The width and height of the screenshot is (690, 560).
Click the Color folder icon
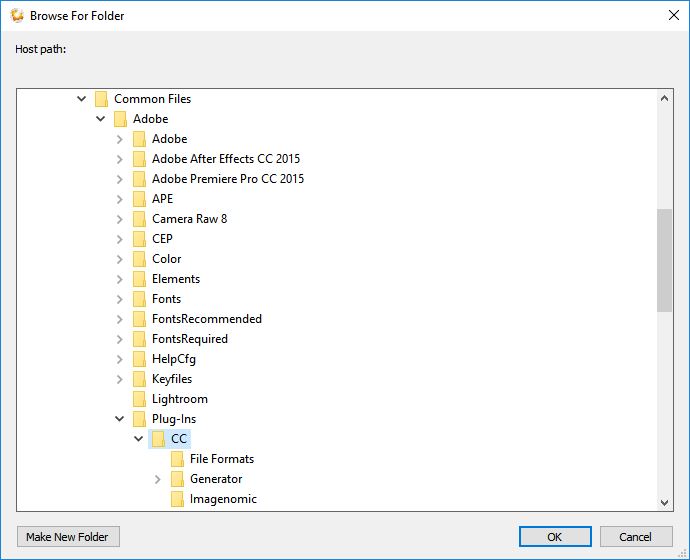pos(139,259)
